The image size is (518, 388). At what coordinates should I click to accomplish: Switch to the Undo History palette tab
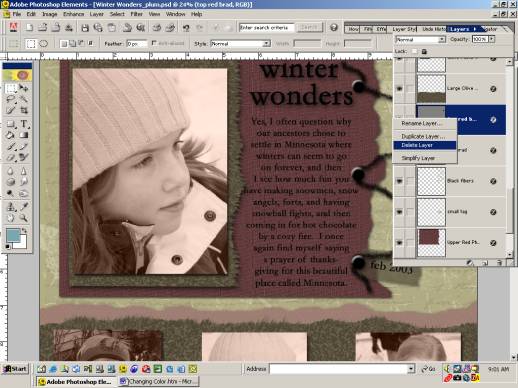433,29
